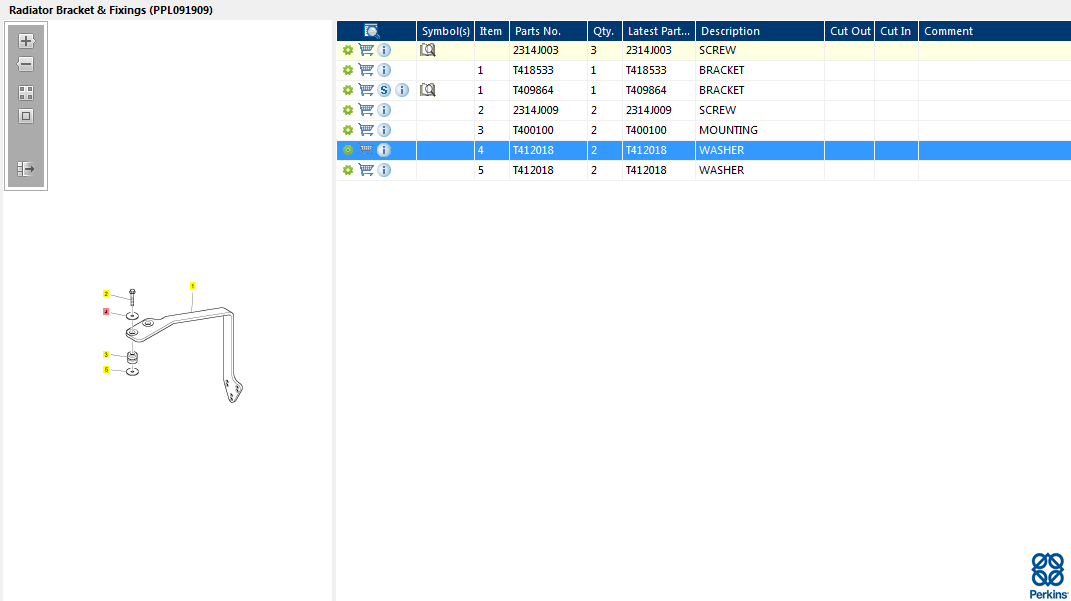Select parts number 2314J009 cell
Image resolution: width=1071 pixels, height=601 pixels.
tap(548, 110)
